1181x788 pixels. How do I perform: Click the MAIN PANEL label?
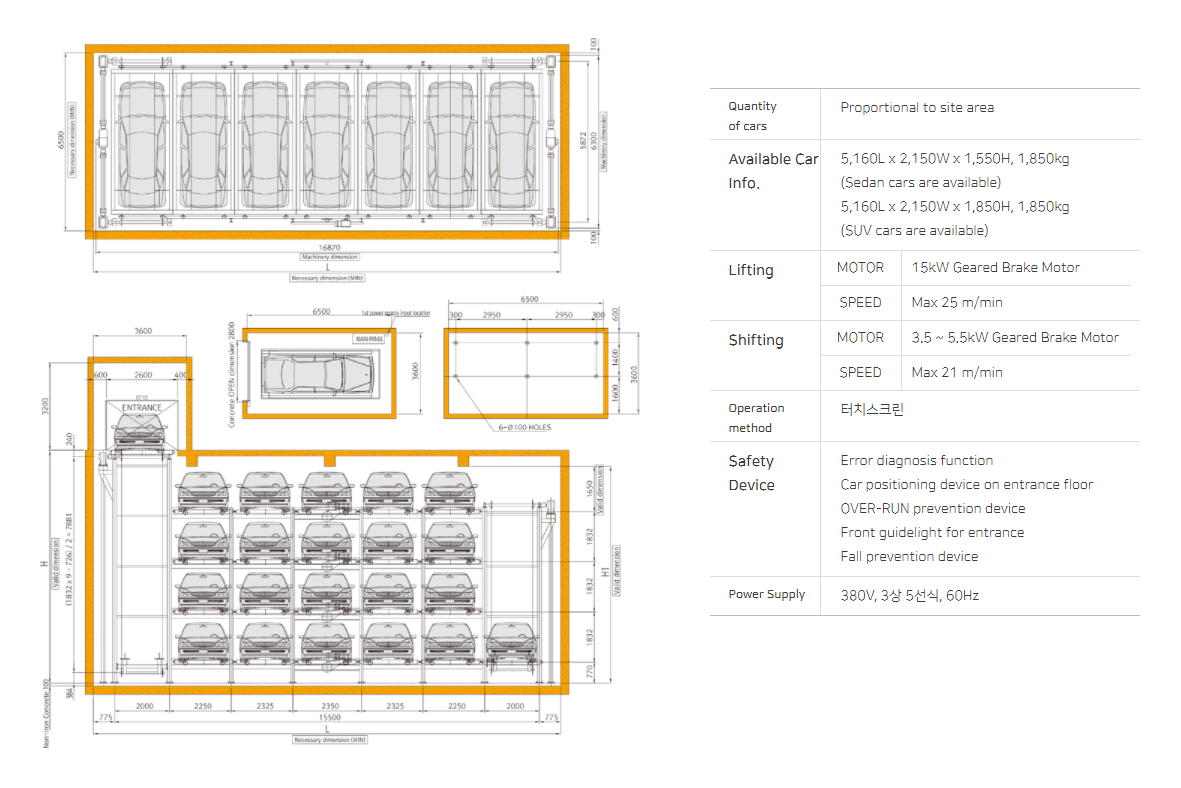(369, 339)
